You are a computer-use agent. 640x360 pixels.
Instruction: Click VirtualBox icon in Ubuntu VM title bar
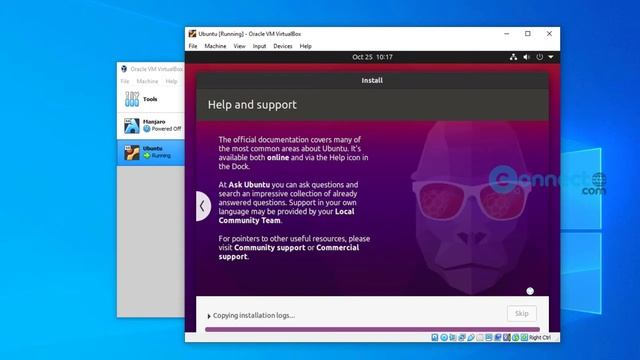click(192, 34)
